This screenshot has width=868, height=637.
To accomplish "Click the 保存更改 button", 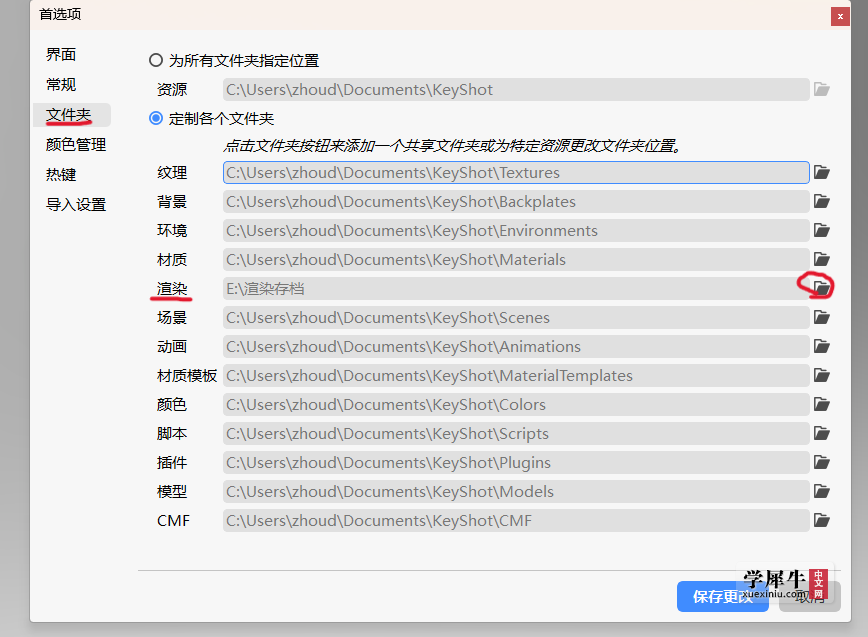I will (722, 596).
